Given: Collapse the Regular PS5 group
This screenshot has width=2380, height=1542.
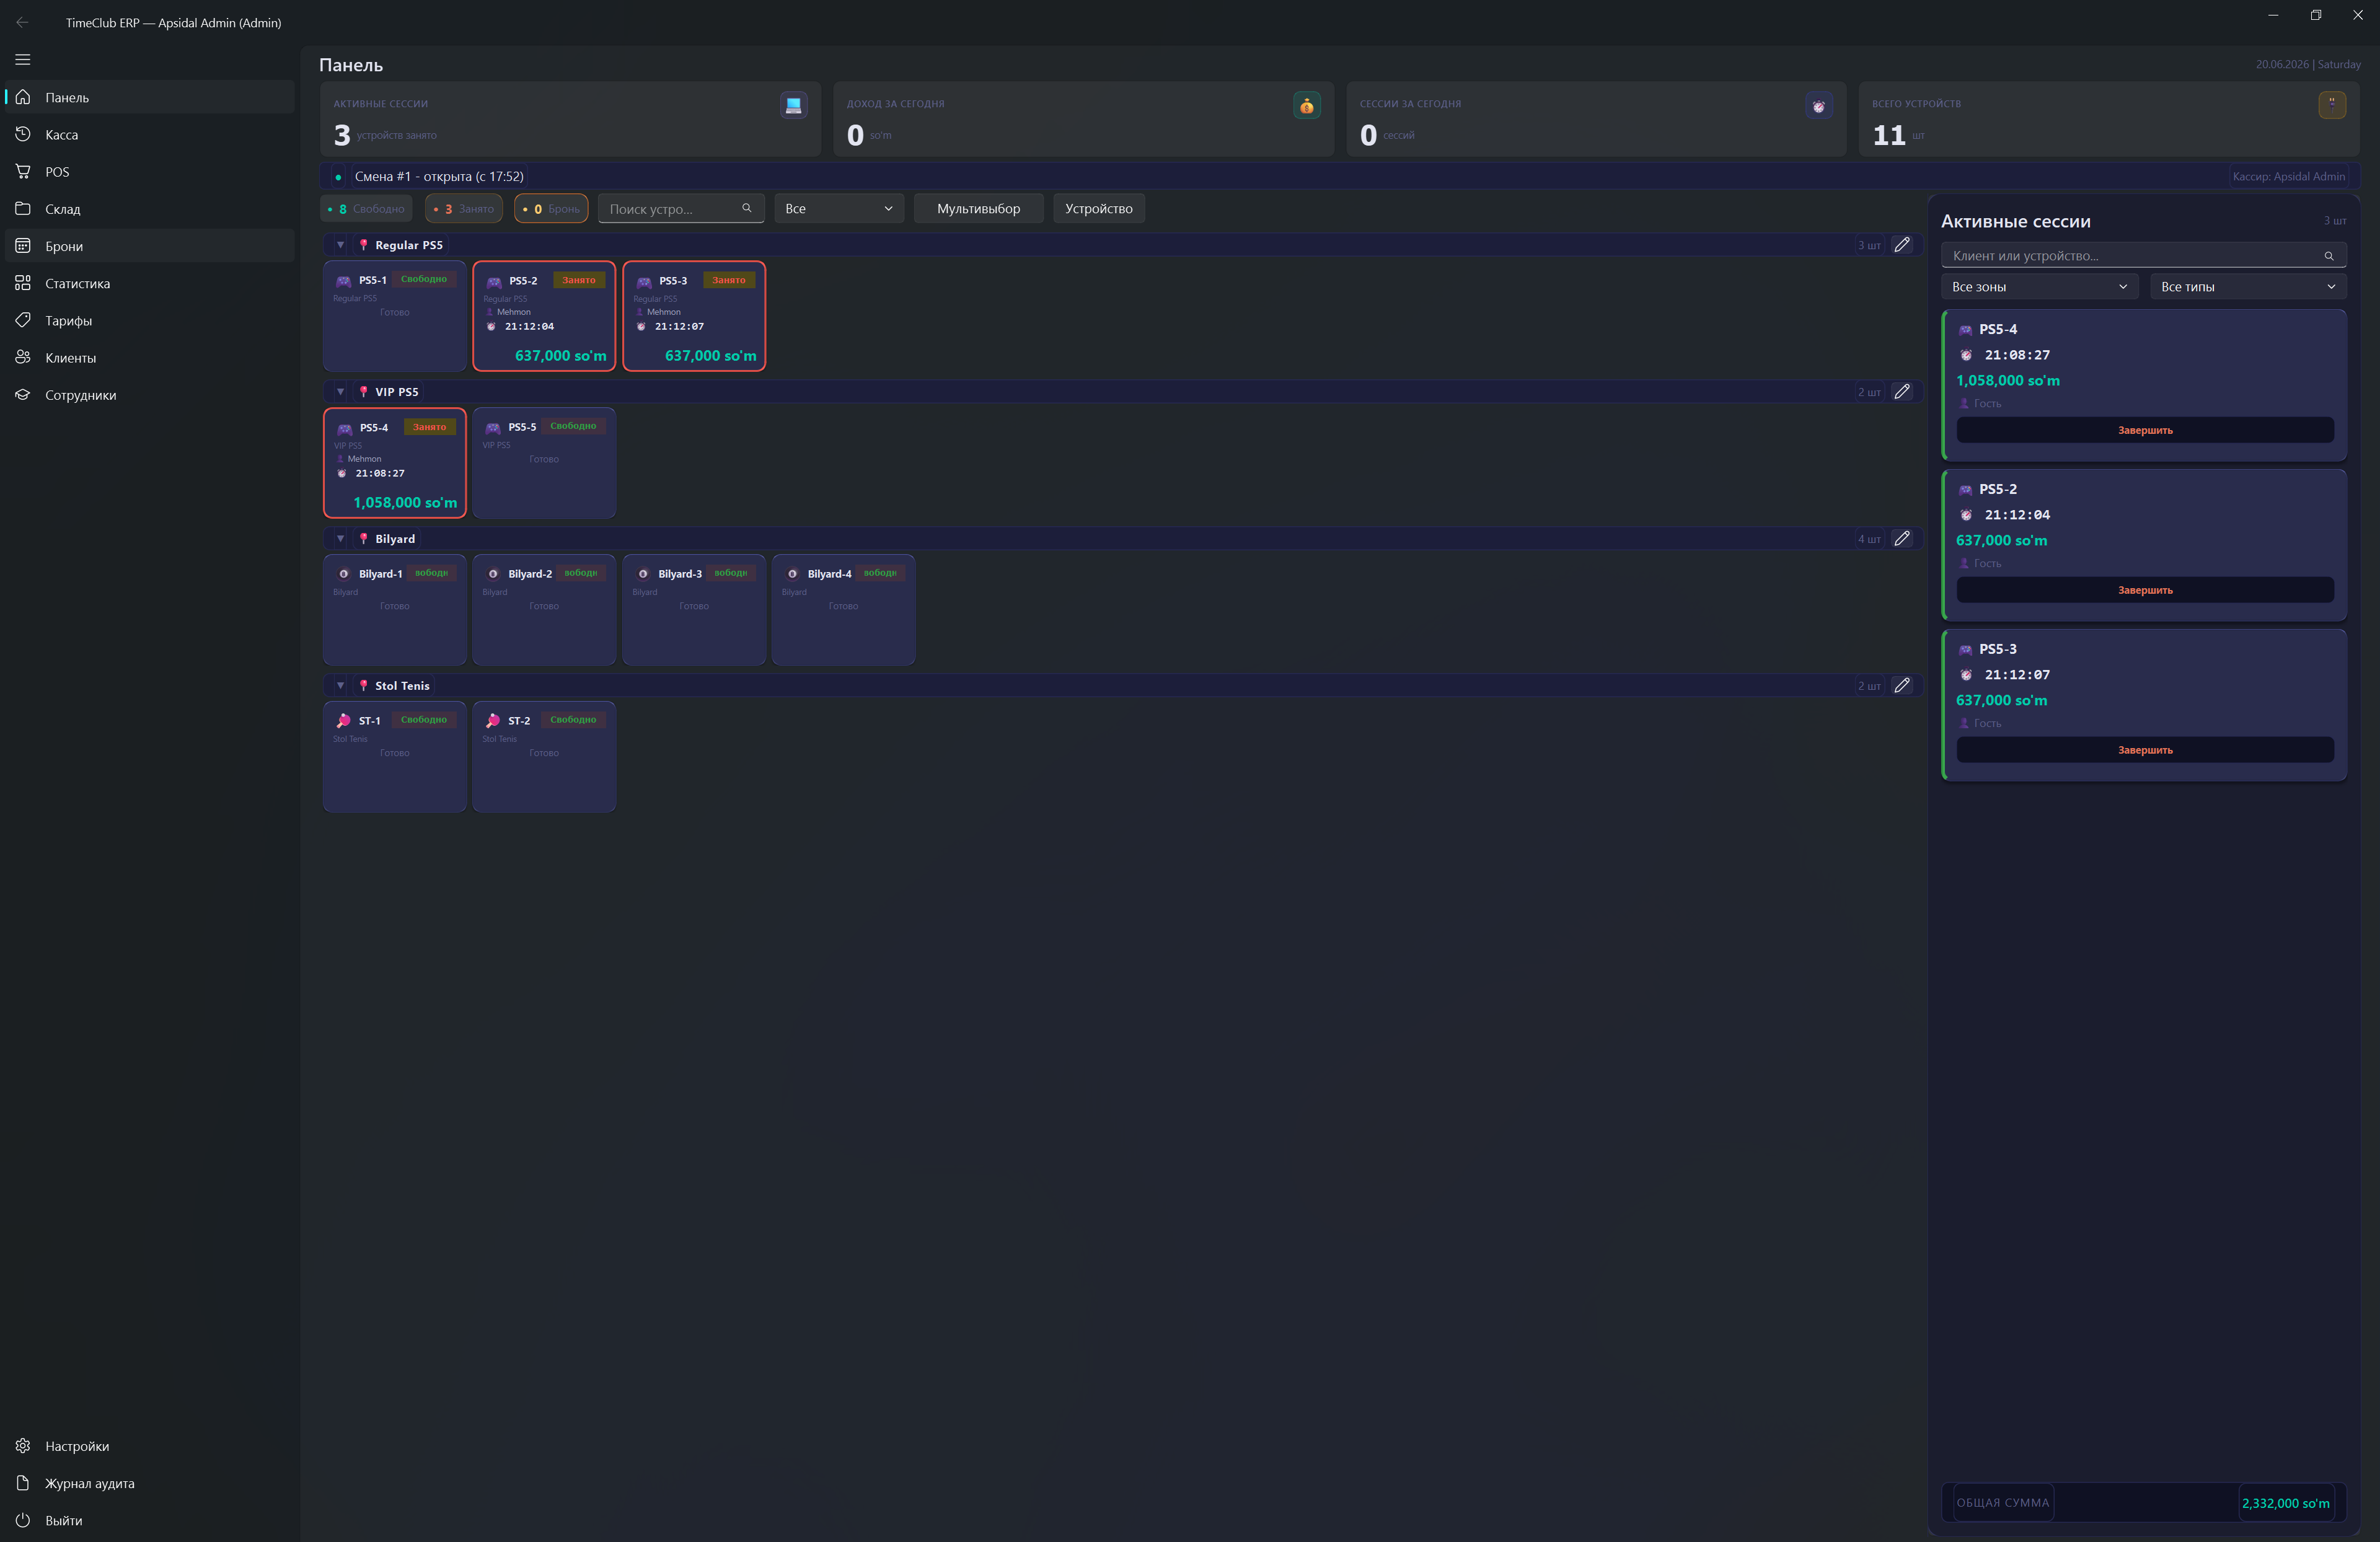Looking at the screenshot, I should coord(340,245).
